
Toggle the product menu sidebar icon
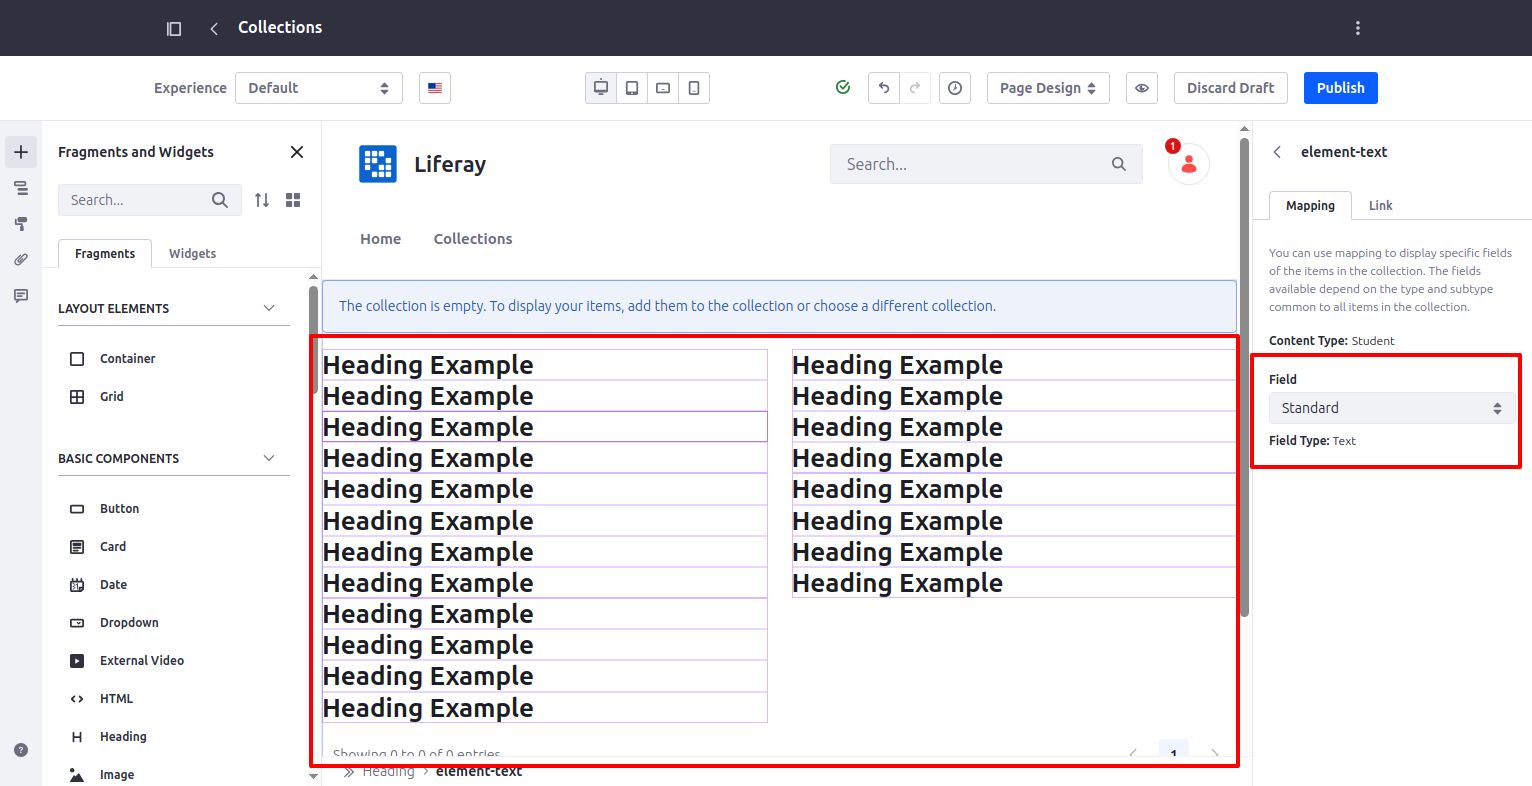[174, 28]
